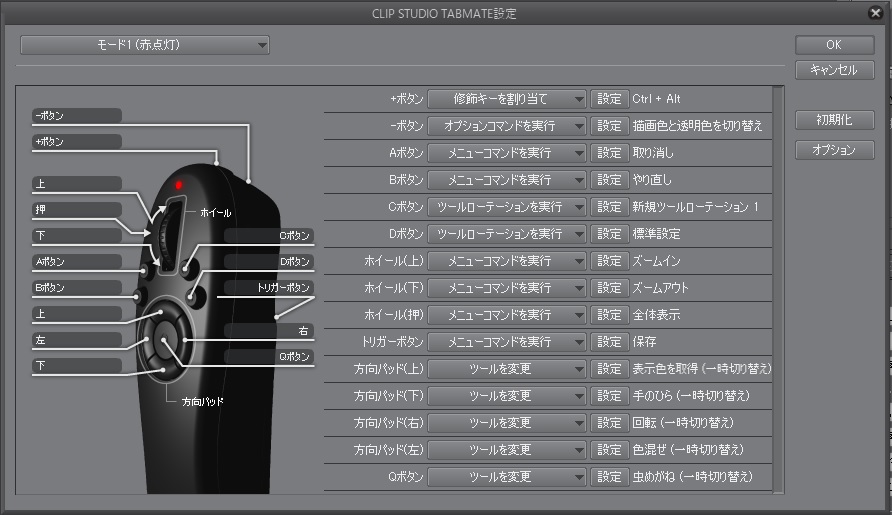Open the モード1 (赤点灯) mode dropdown
Image resolution: width=892 pixels, height=515 pixels.
coord(144,45)
